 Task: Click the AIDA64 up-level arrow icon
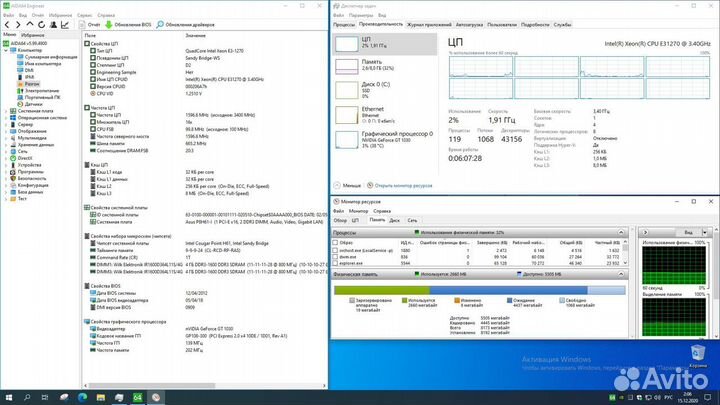click(30, 25)
